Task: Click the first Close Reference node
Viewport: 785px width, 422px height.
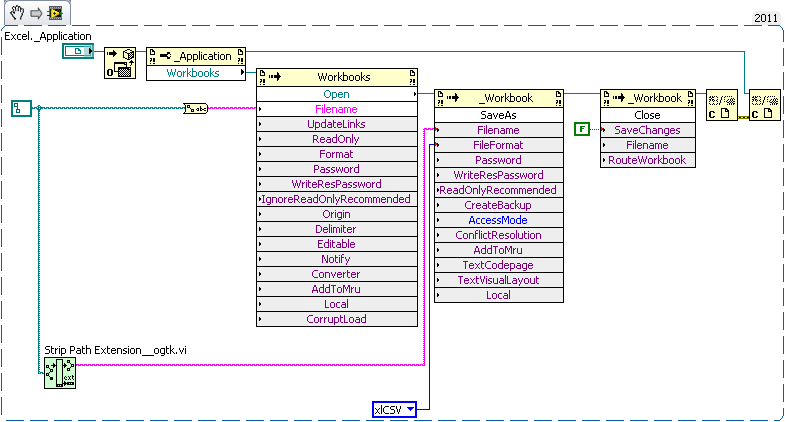Action: click(x=721, y=105)
